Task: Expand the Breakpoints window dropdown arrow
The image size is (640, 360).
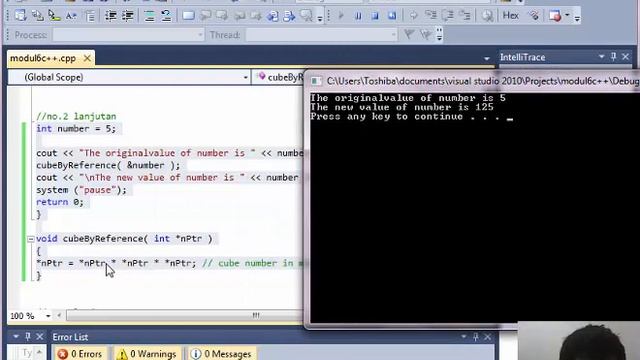Action: pos(567,16)
